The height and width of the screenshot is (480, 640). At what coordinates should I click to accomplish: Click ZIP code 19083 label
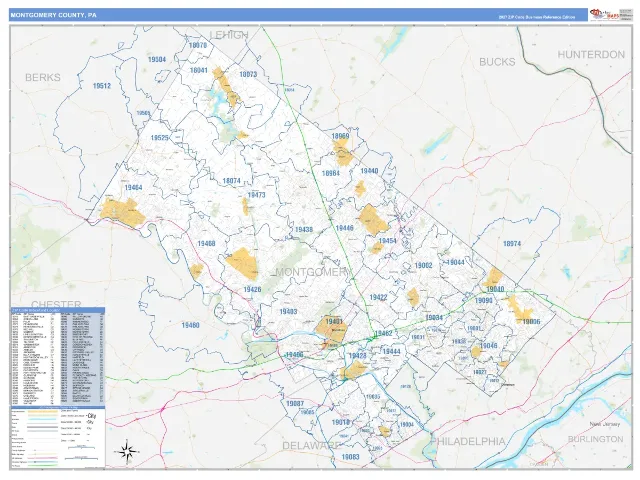[x=351, y=457]
